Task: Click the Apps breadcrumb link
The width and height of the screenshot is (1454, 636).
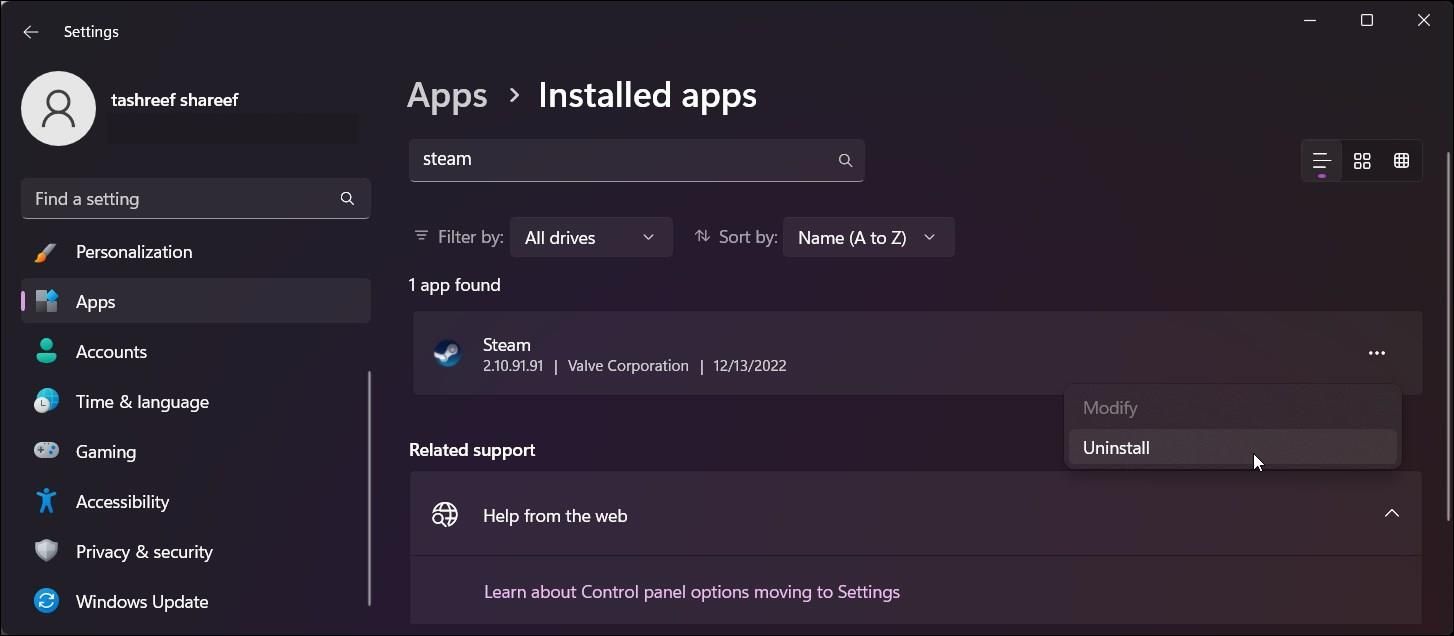Action: pos(447,95)
